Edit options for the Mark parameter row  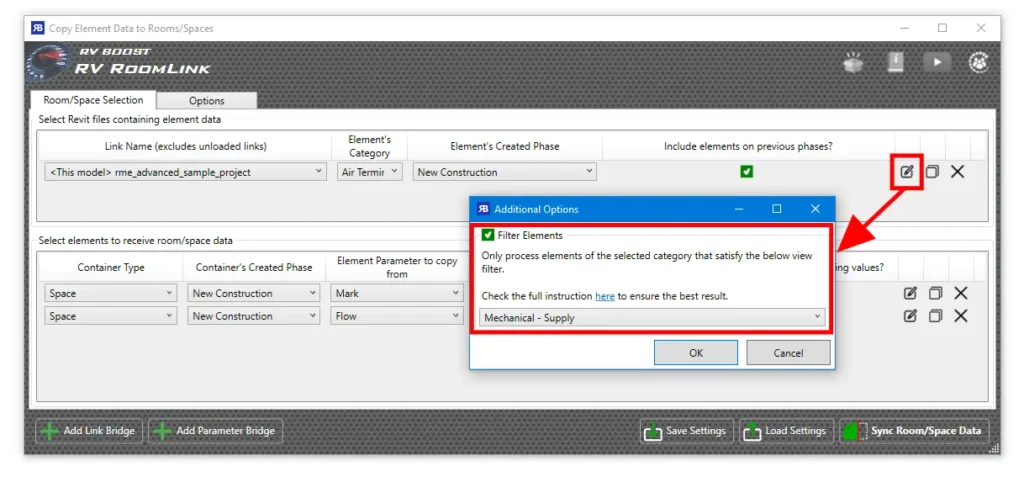click(910, 293)
